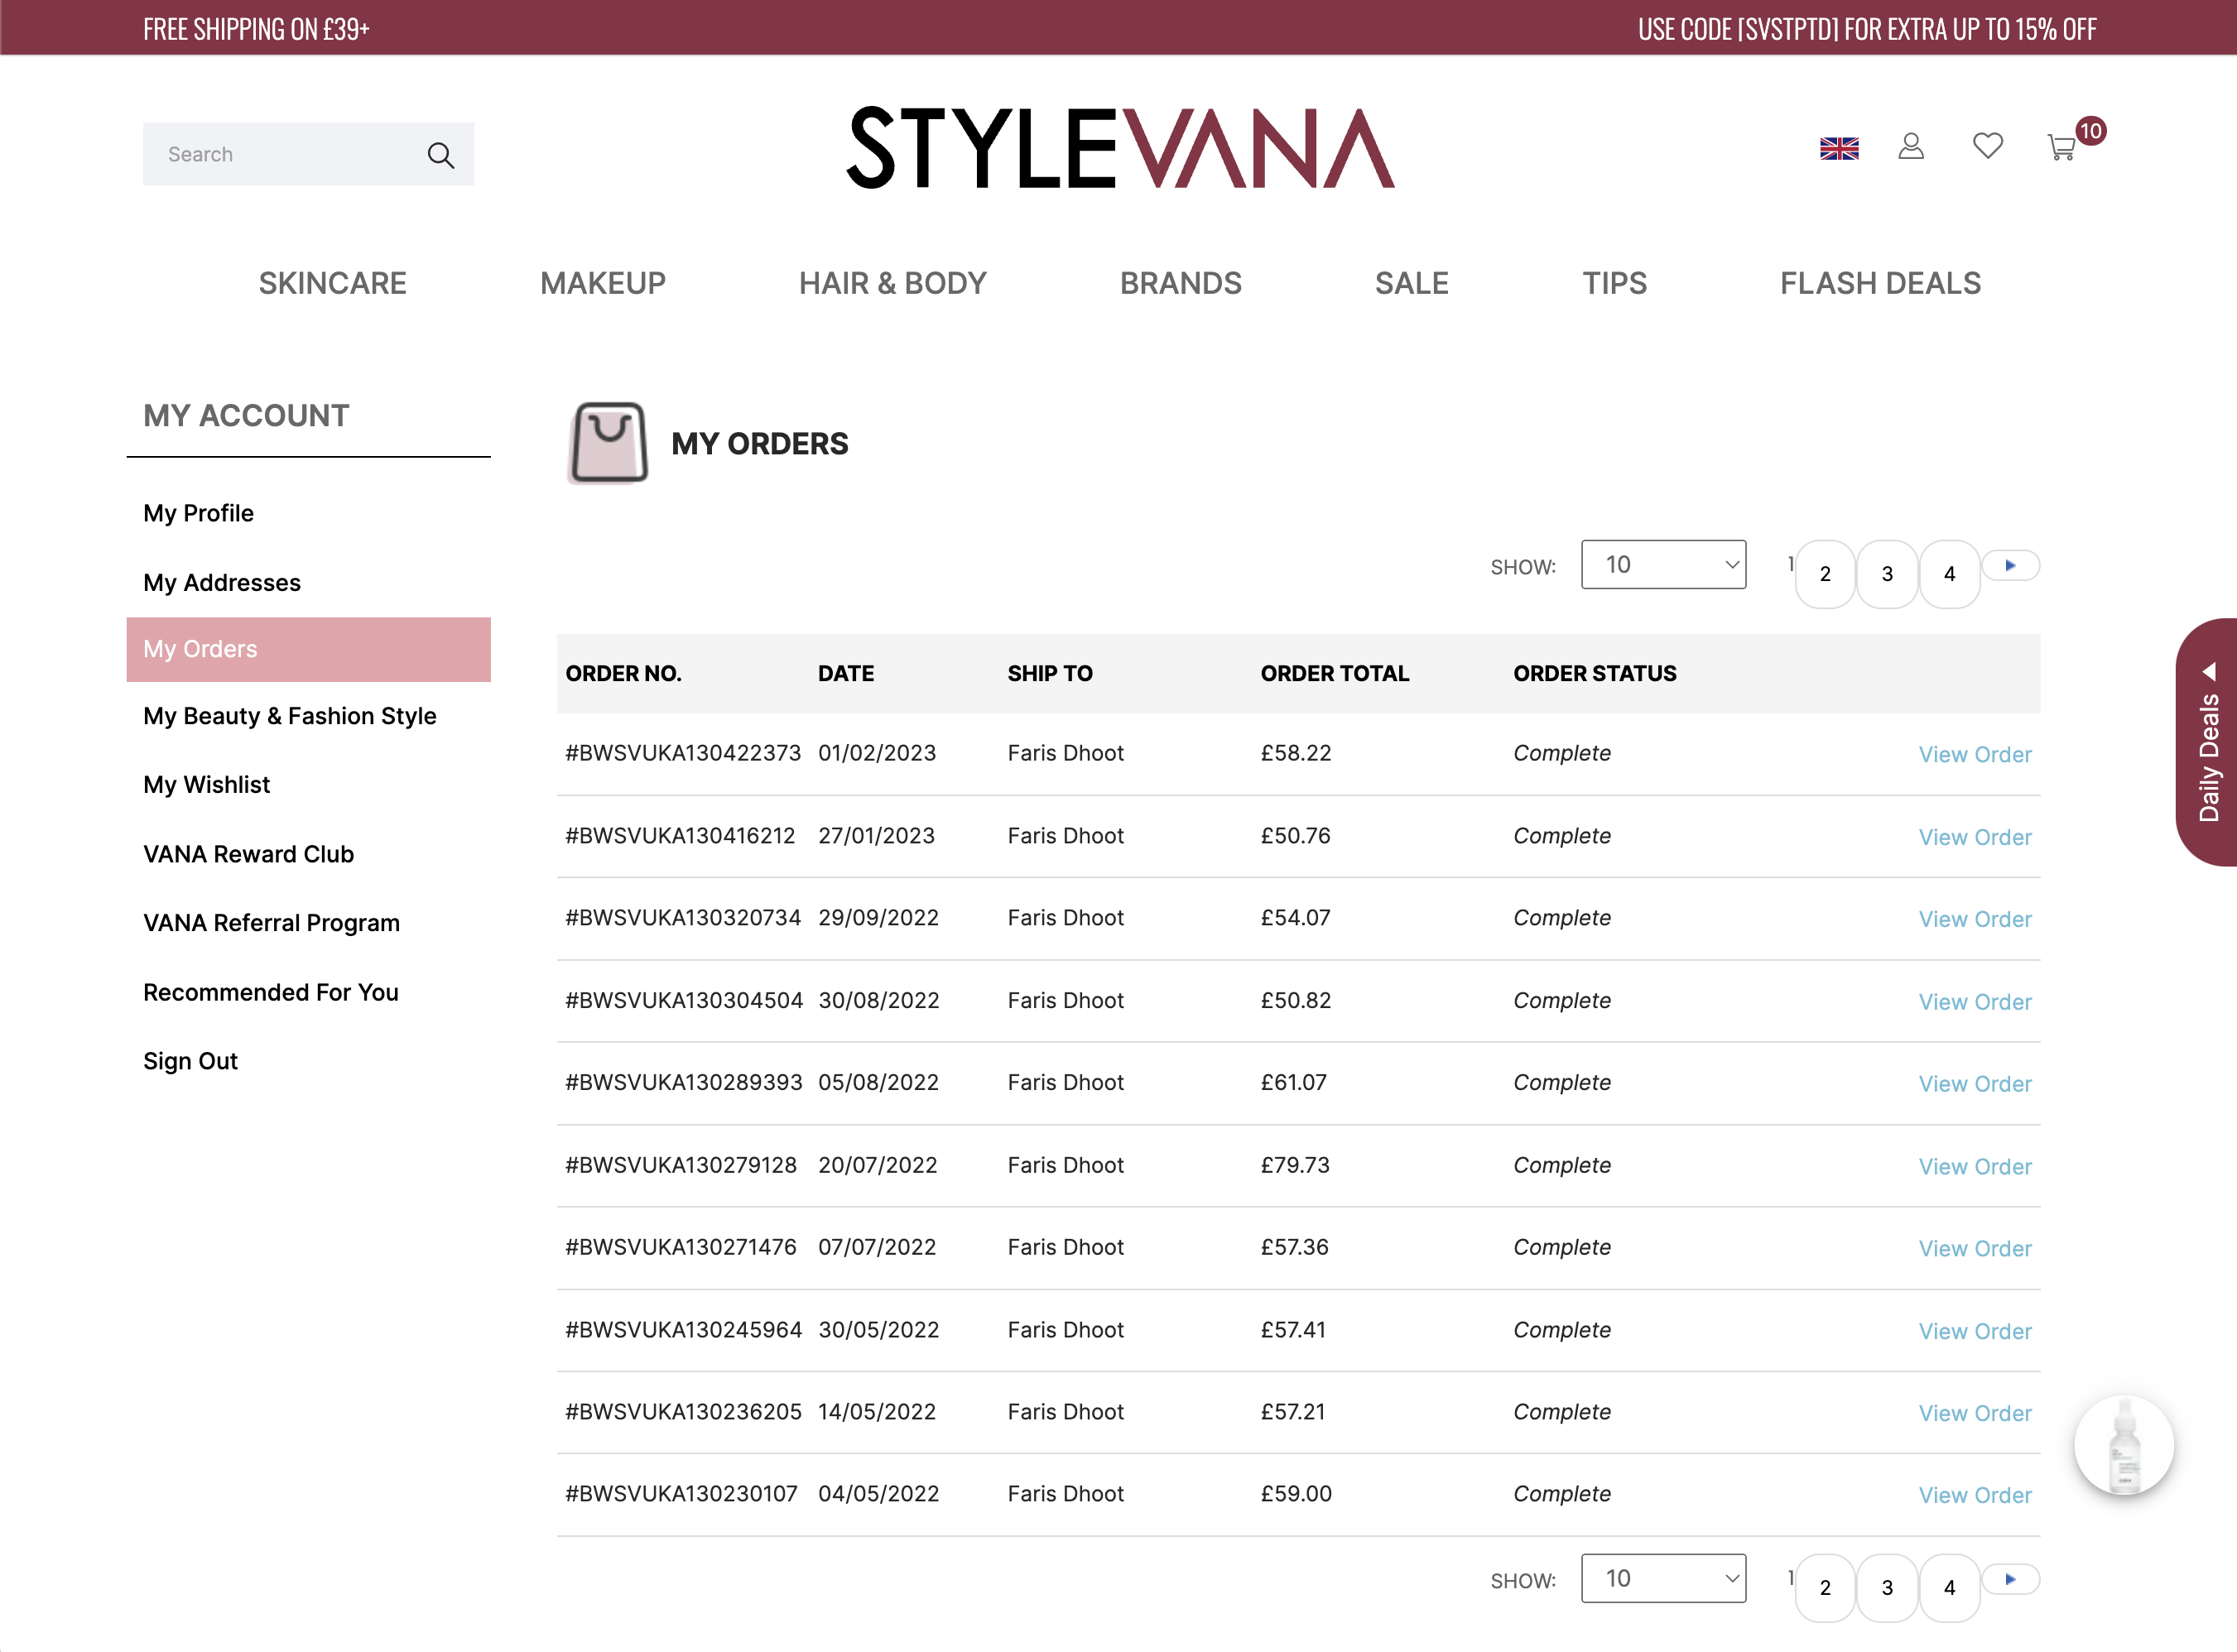2237x1652 pixels.
Task: Open the shopping cart icon
Action: tap(2062, 148)
